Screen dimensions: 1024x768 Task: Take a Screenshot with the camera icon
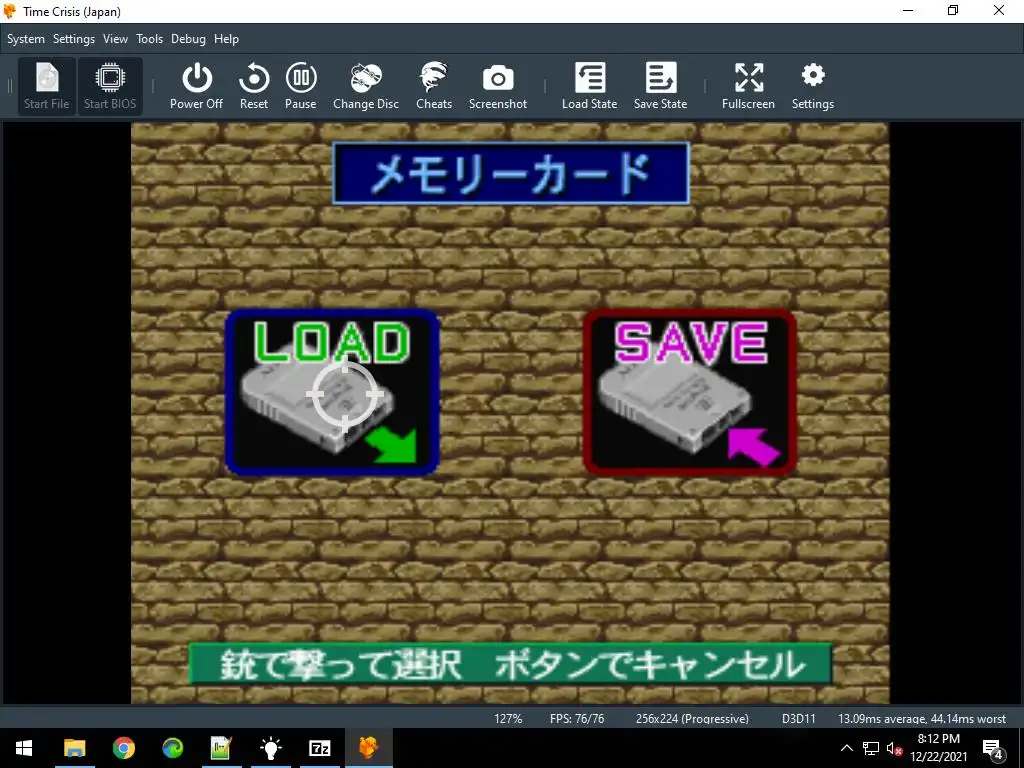(498, 86)
